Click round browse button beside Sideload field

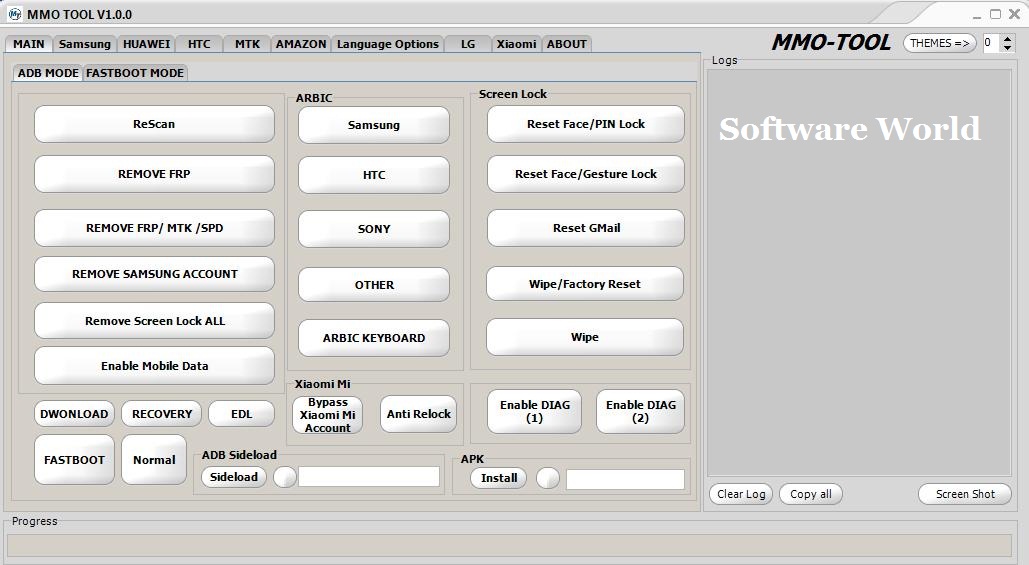tap(284, 477)
